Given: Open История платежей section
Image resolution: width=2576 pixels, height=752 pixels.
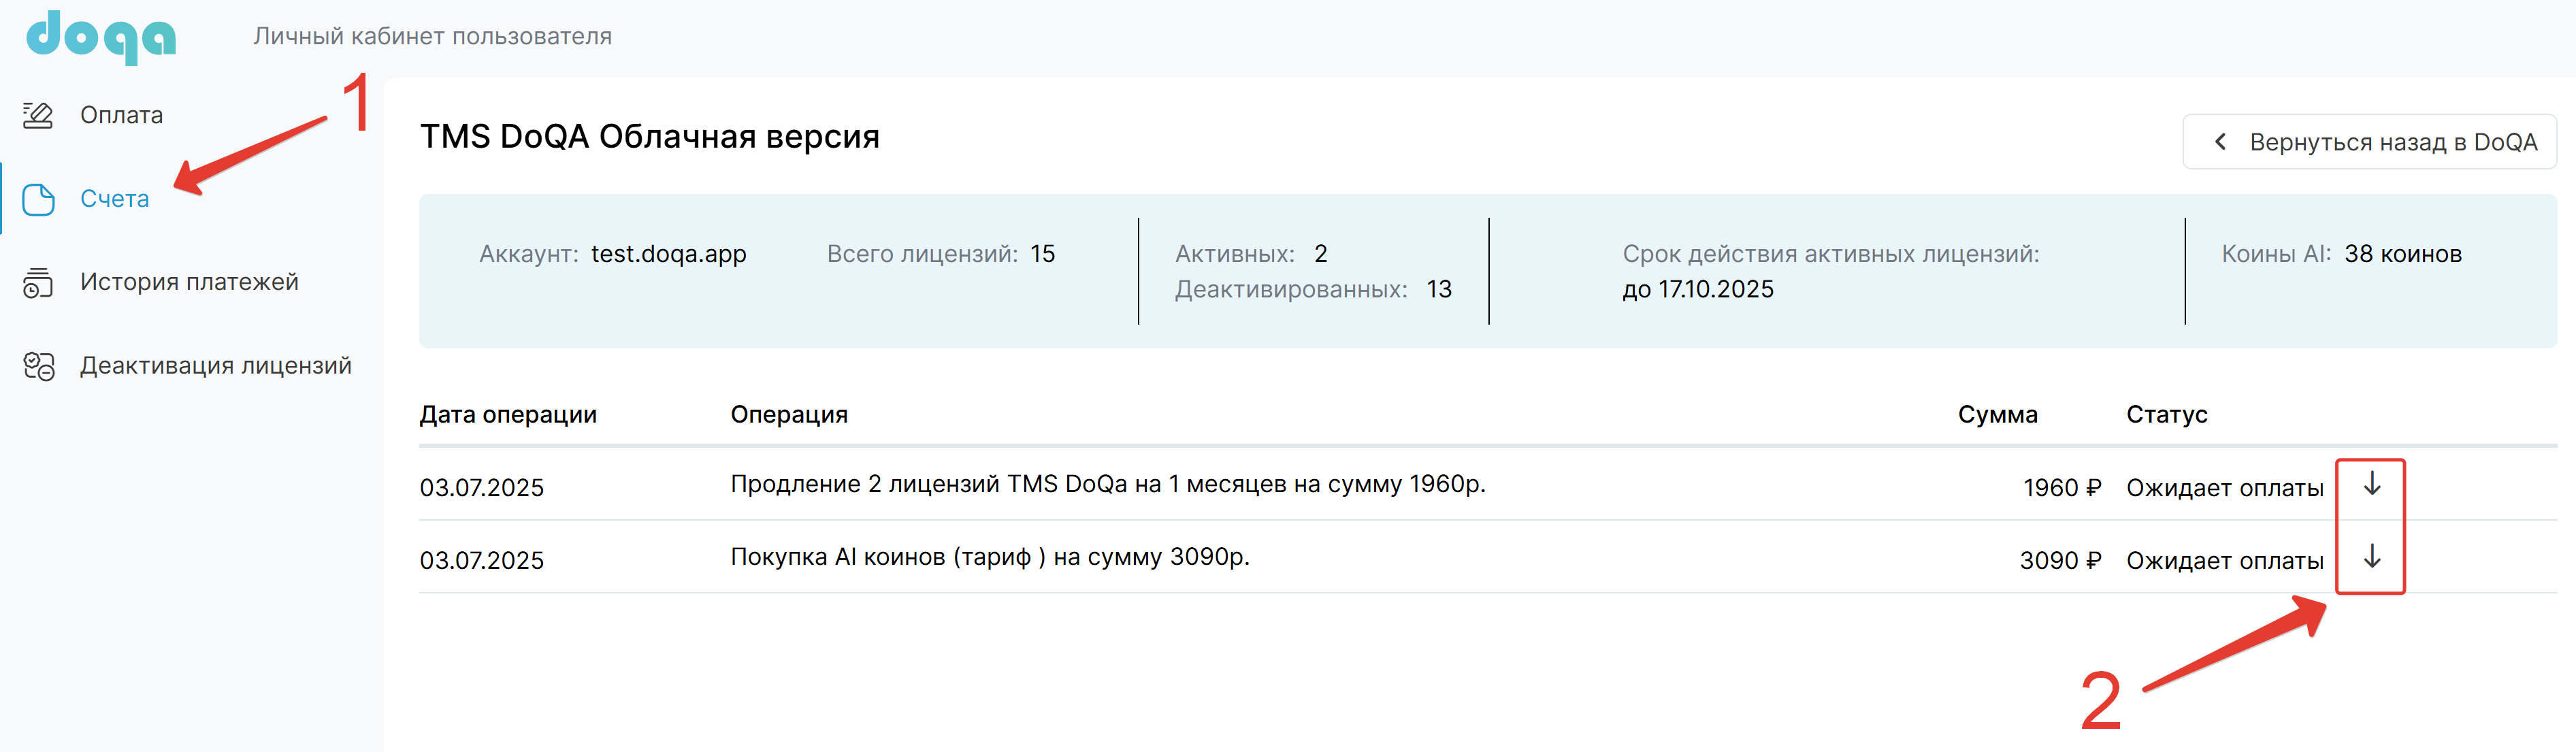Looking at the screenshot, I should 189,282.
